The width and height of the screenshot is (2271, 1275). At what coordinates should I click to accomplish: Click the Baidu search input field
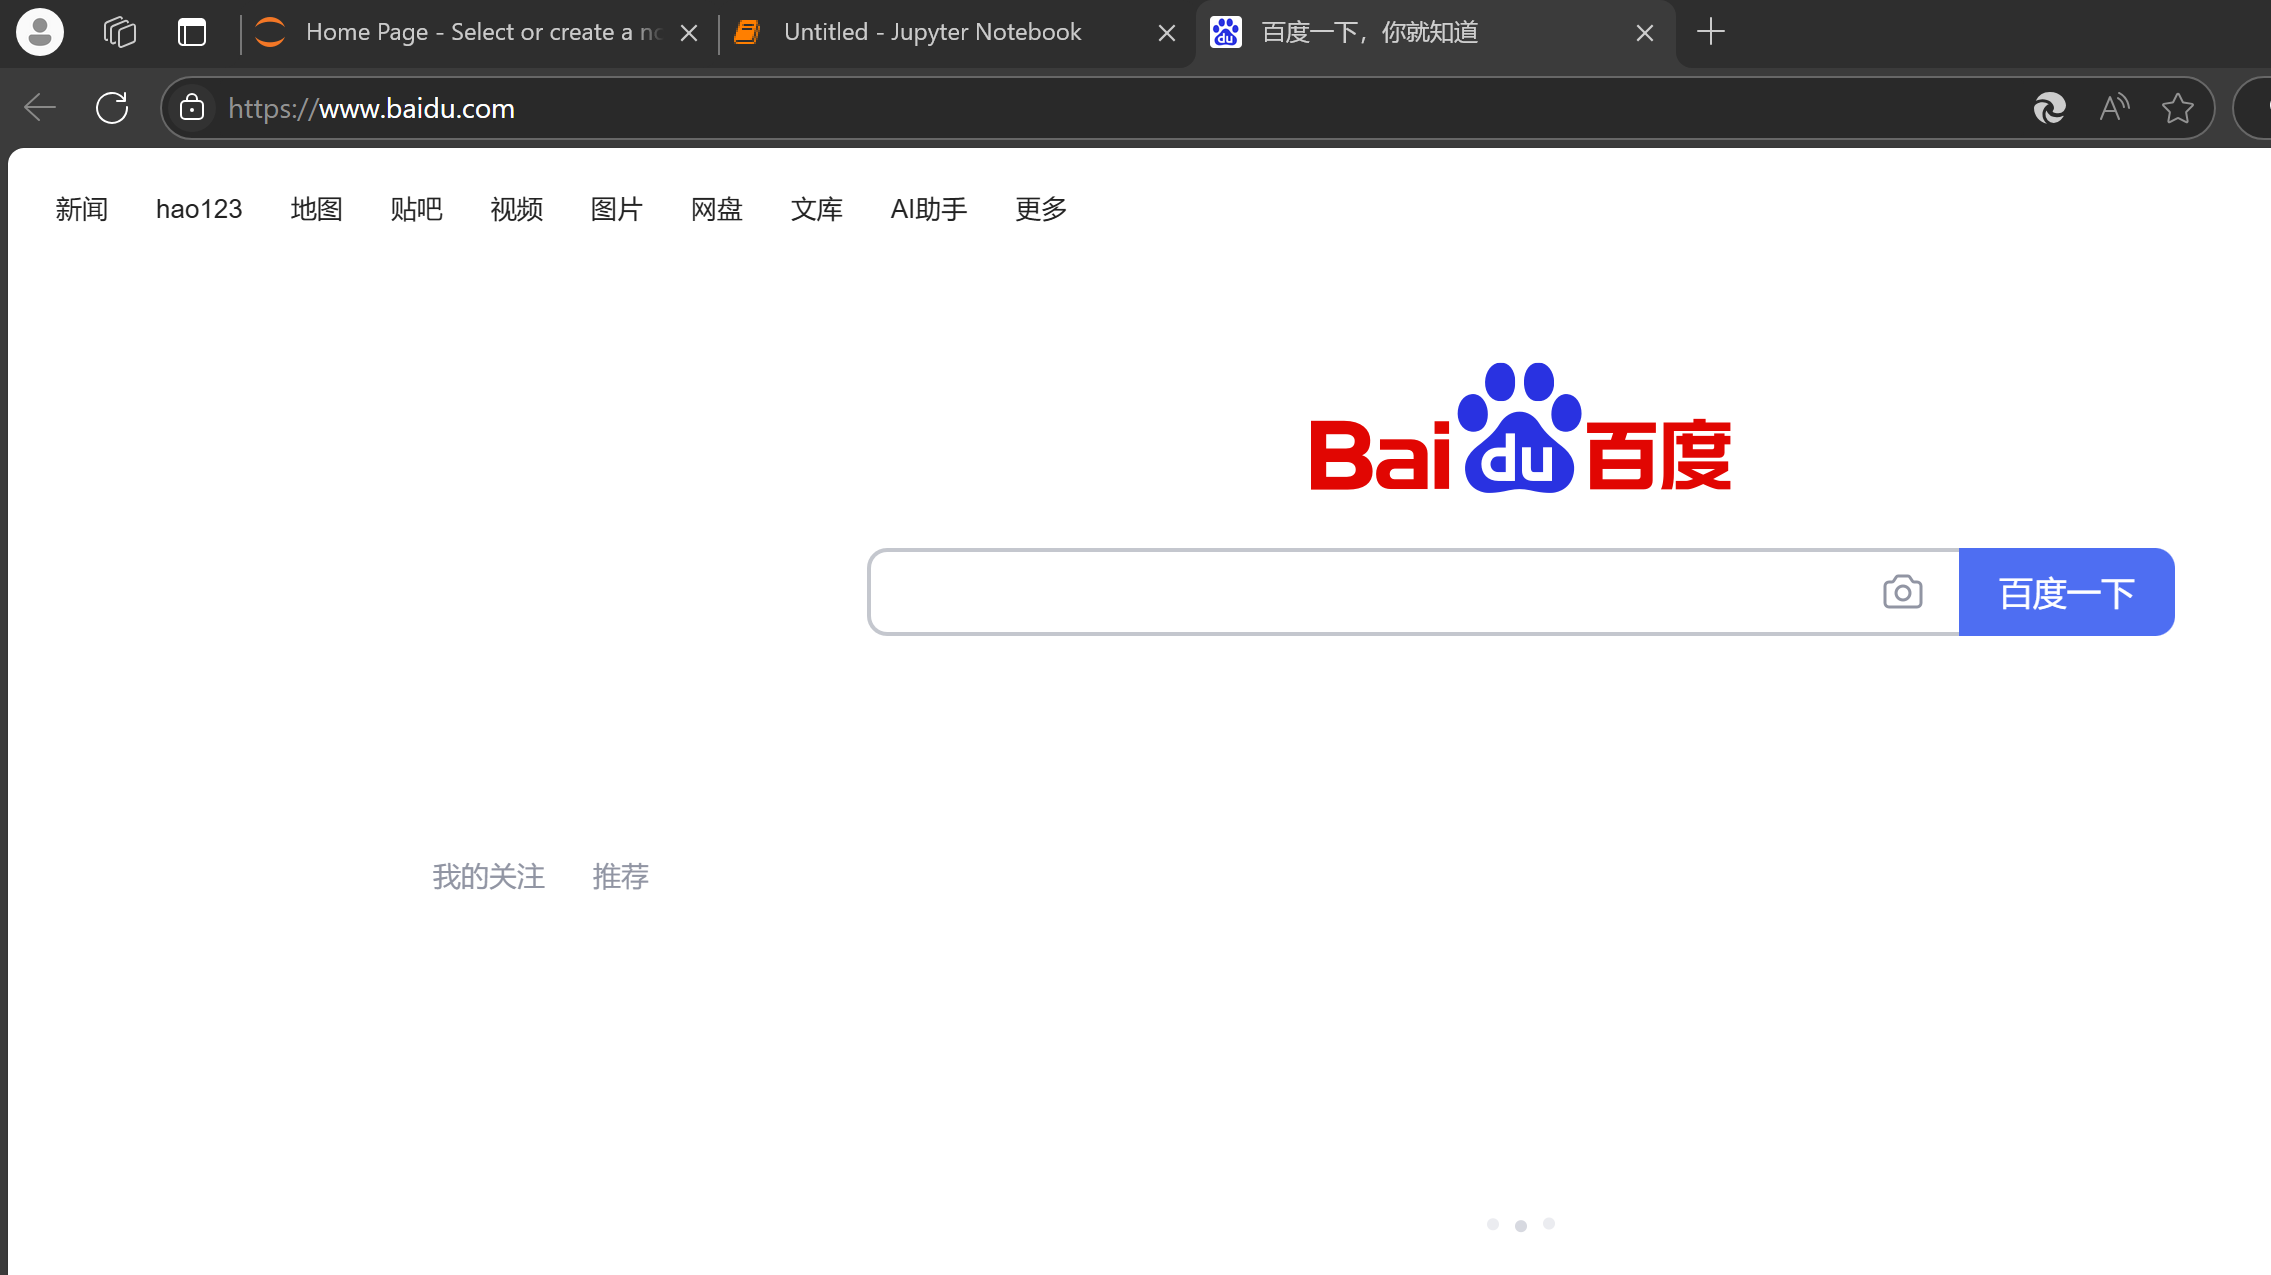pyautogui.click(x=1370, y=592)
